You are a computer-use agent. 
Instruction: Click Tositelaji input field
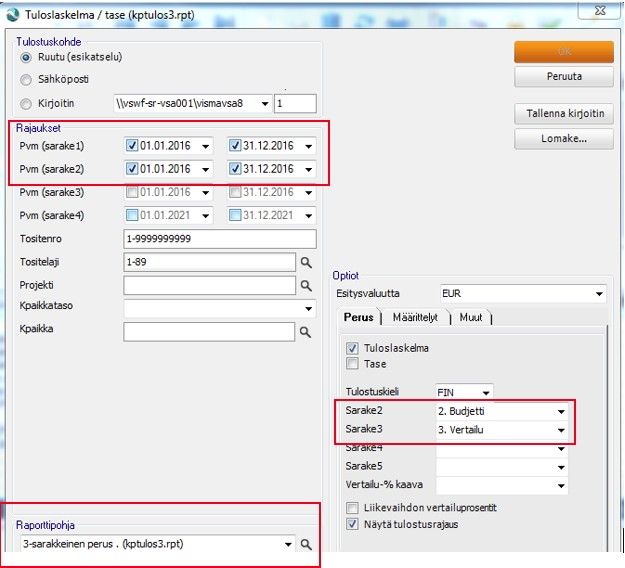coord(210,262)
